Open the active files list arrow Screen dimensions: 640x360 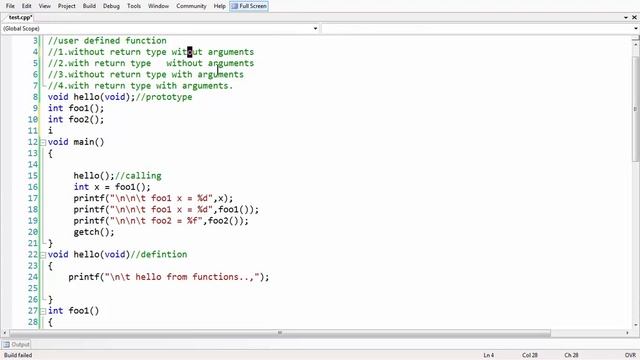click(626, 18)
